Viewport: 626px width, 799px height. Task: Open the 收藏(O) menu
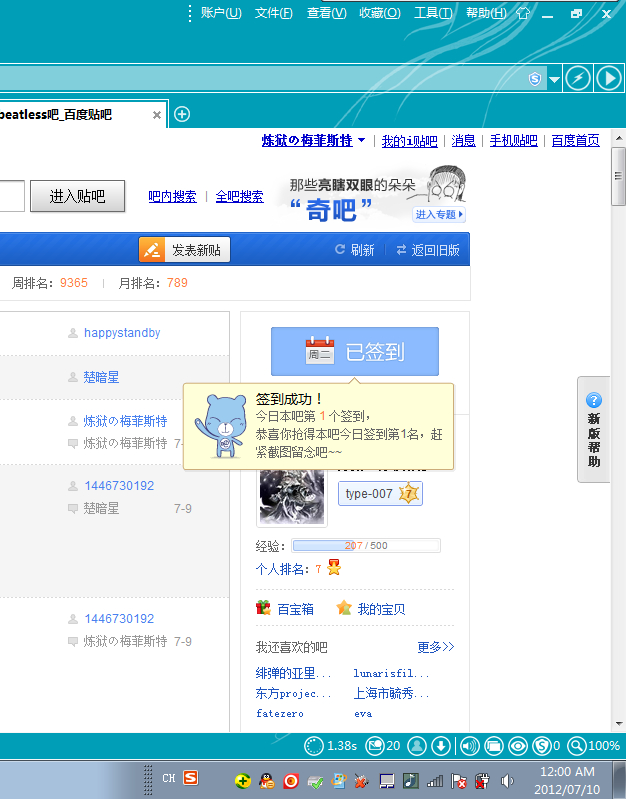tap(380, 13)
